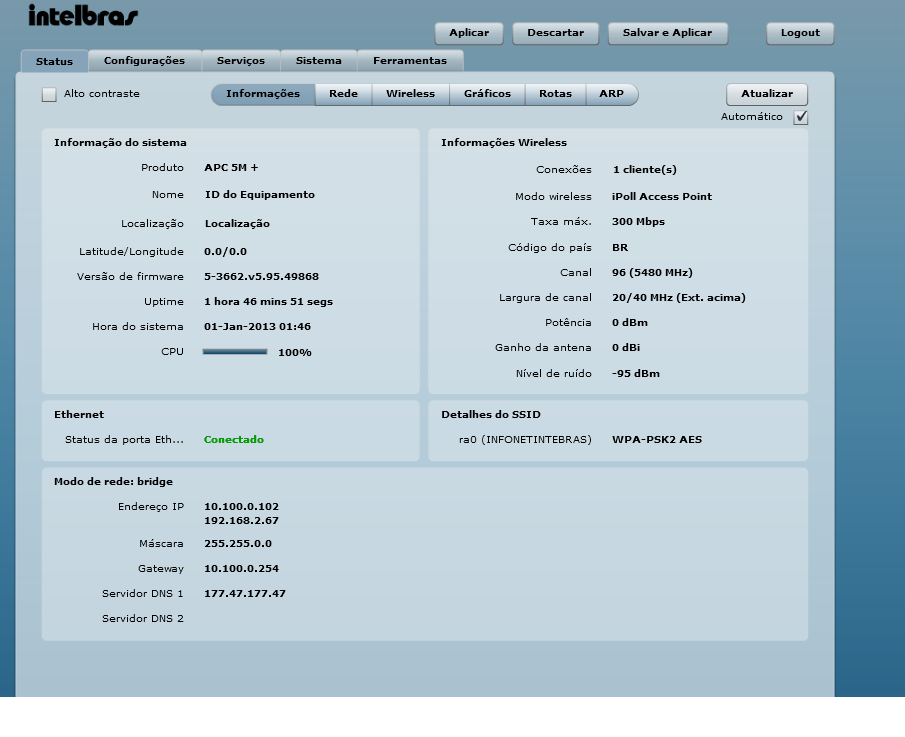Click SSID entry ra0 (INFONETINTEBRAS)

[525, 440]
